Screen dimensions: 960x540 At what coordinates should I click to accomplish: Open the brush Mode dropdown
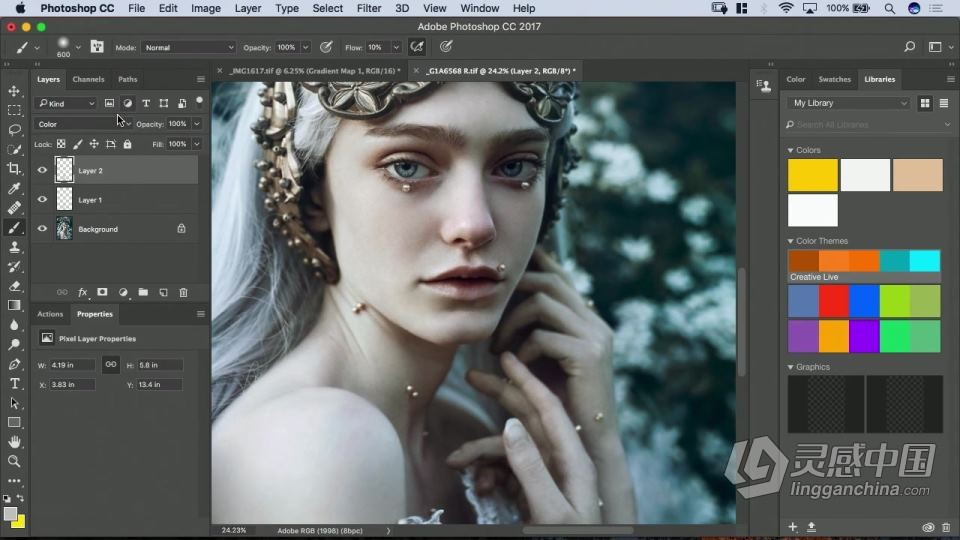pos(188,47)
